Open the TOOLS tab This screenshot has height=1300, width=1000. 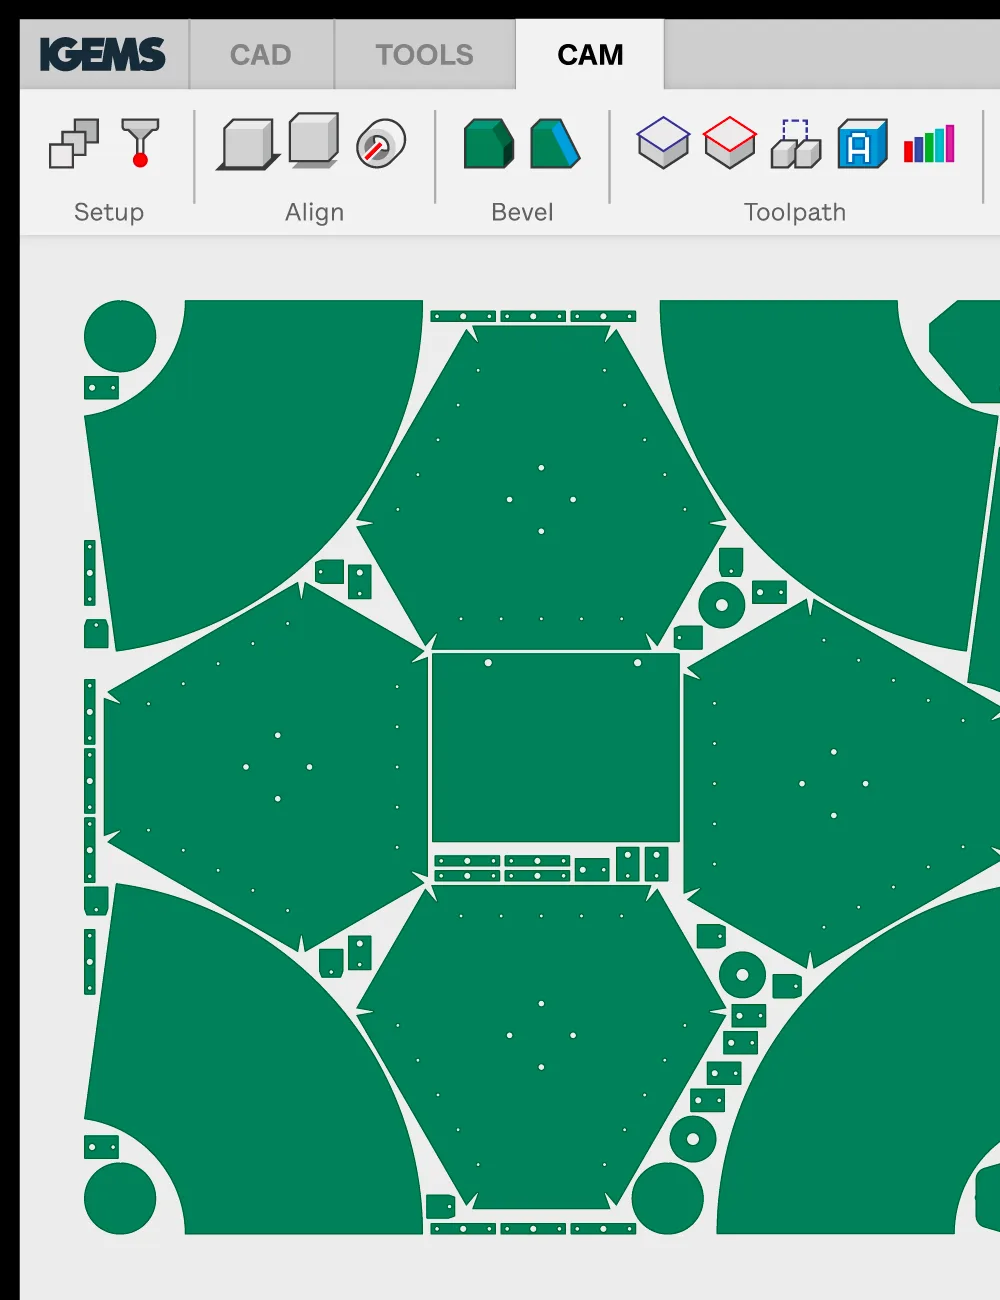[x=424, y=55]
